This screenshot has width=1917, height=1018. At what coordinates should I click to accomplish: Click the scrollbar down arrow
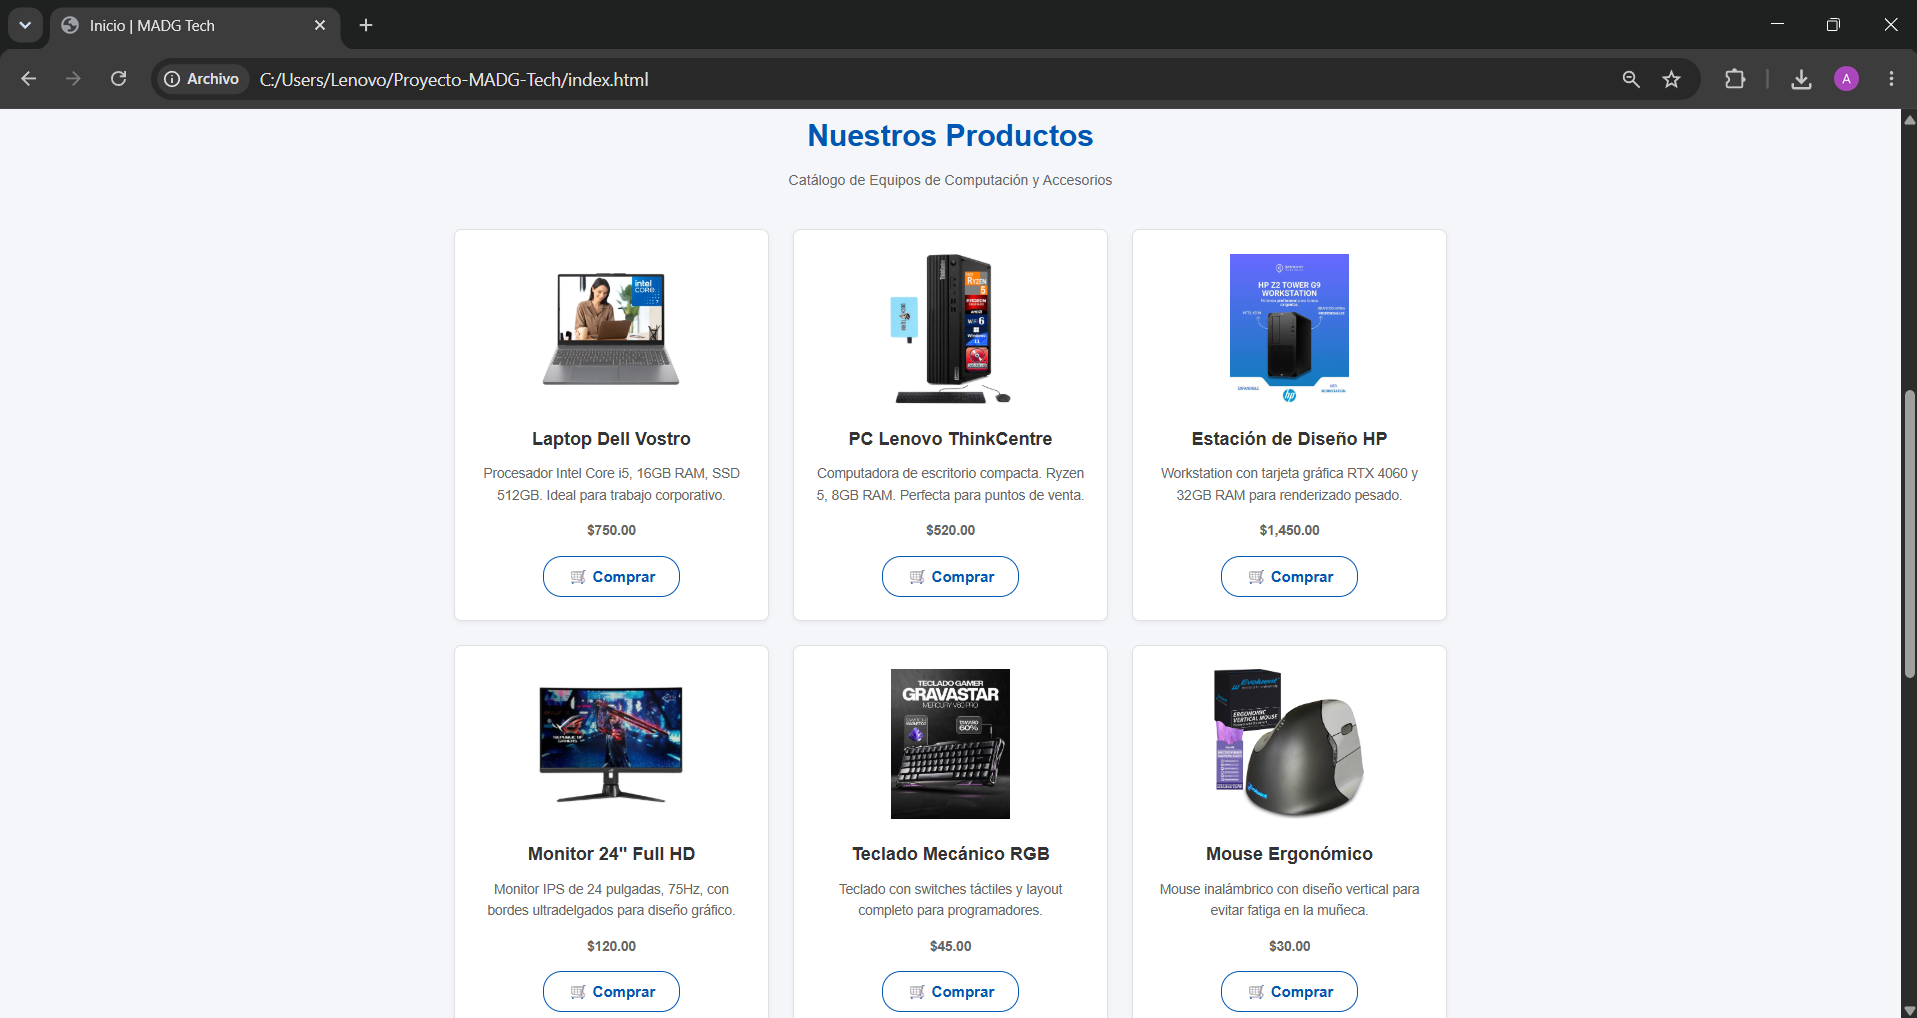tap(1909, 1010)
